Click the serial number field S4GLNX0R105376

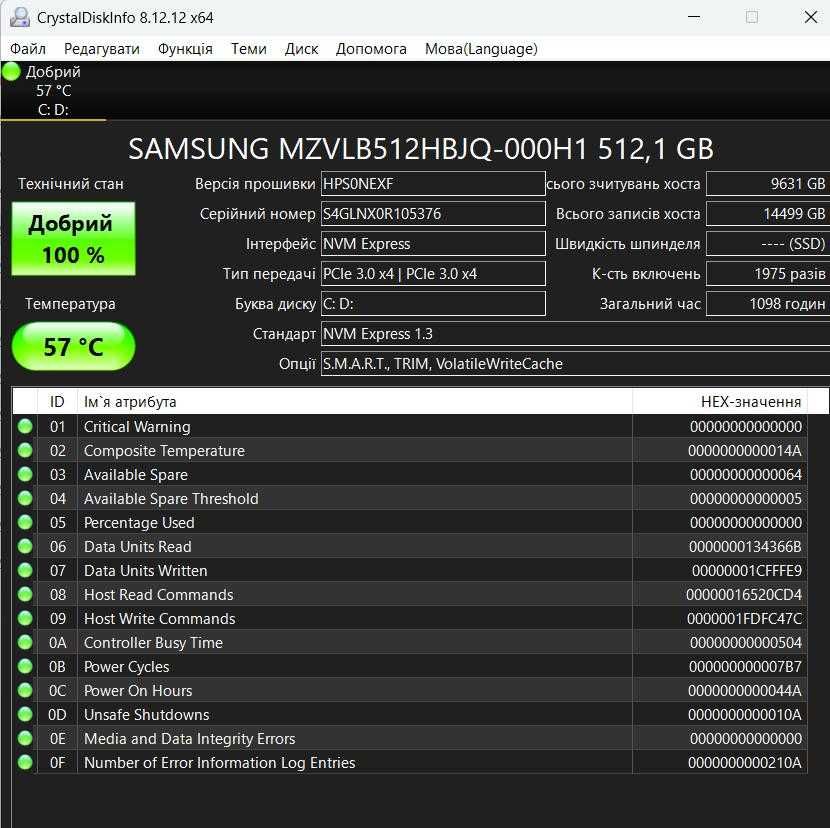pyautogui.click(x=433, y=214)
